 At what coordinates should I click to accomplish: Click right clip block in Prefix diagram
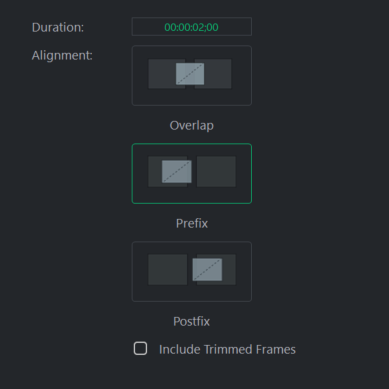pyautogui.click(x=216, y=171)
